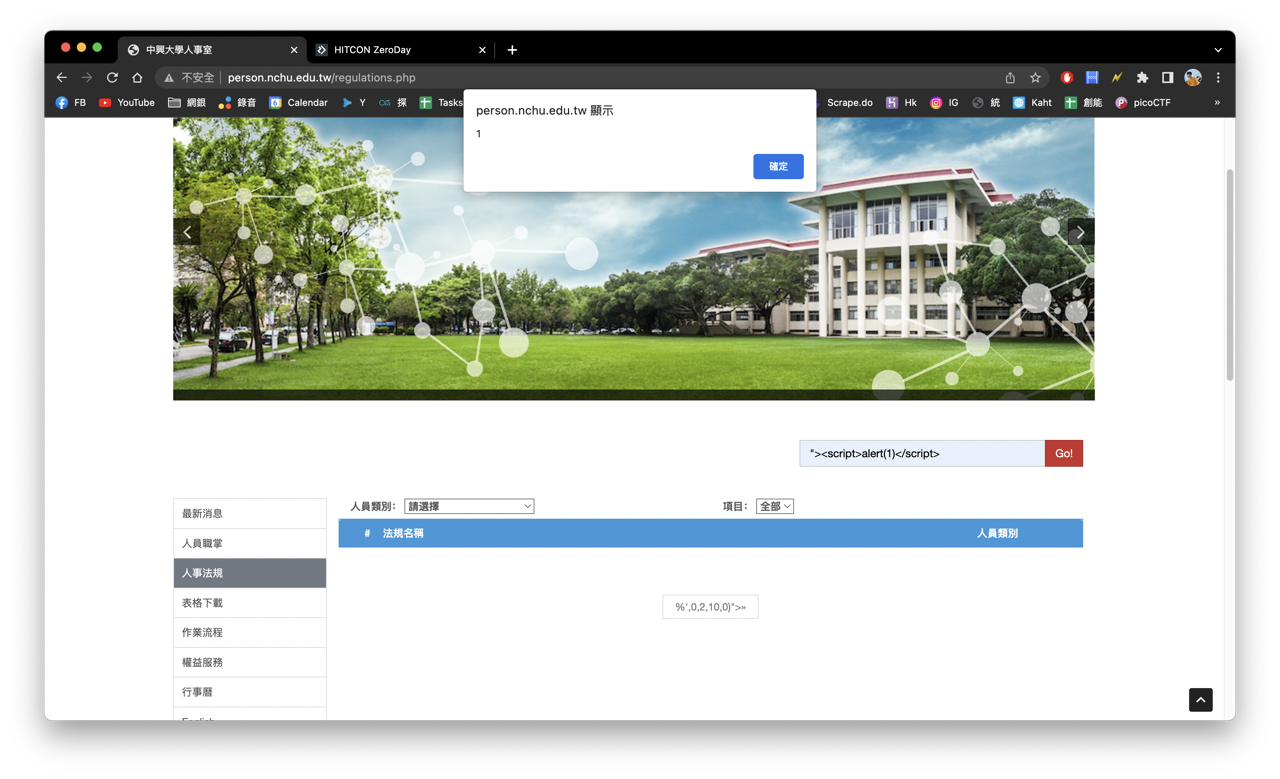Open the 探 bookmark
The image size is (1280, 779).
click(x=393, y=102)
